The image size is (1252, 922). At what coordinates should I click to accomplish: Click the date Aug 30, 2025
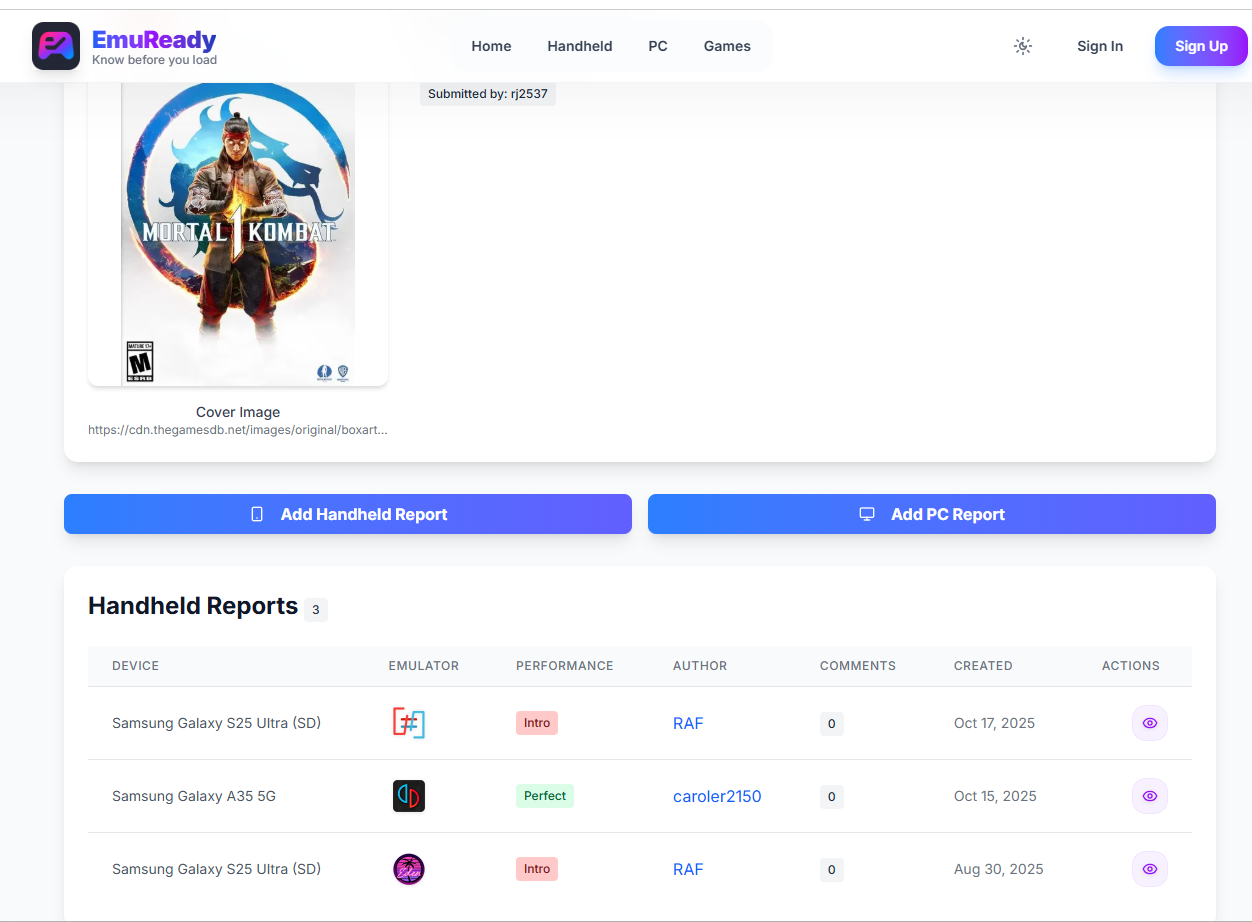(998, 869)
